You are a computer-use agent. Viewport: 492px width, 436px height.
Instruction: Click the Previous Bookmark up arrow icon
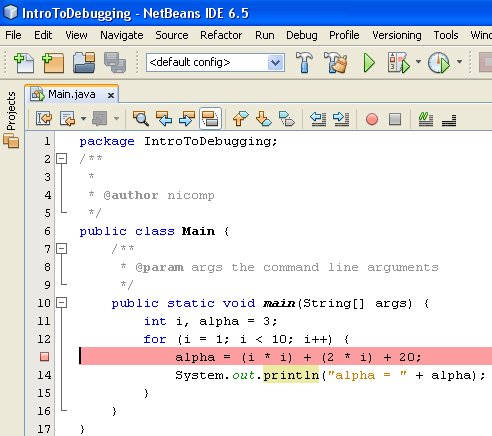(x=241, y=118)
